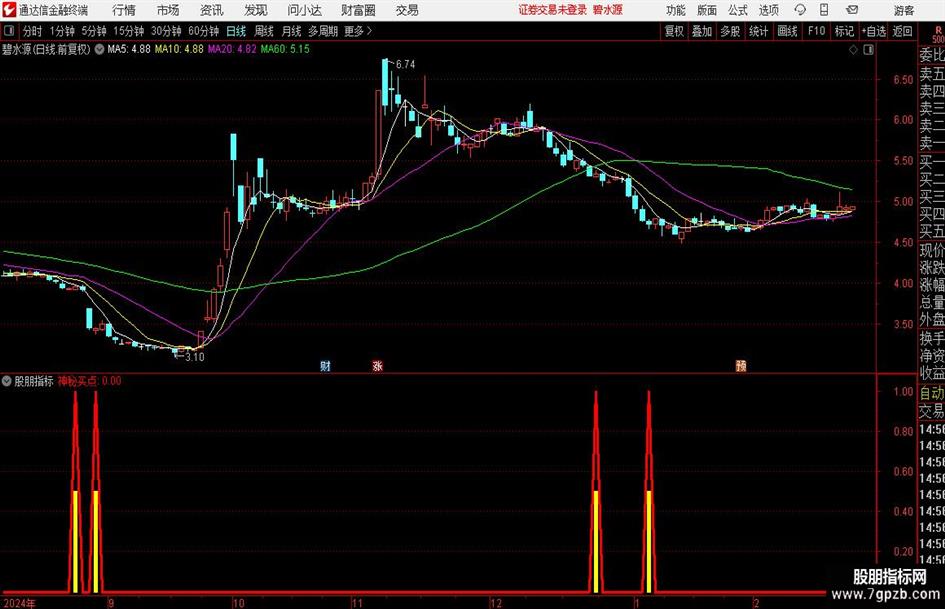Switch to 60分钟 period tab

[x=204, y=31]
